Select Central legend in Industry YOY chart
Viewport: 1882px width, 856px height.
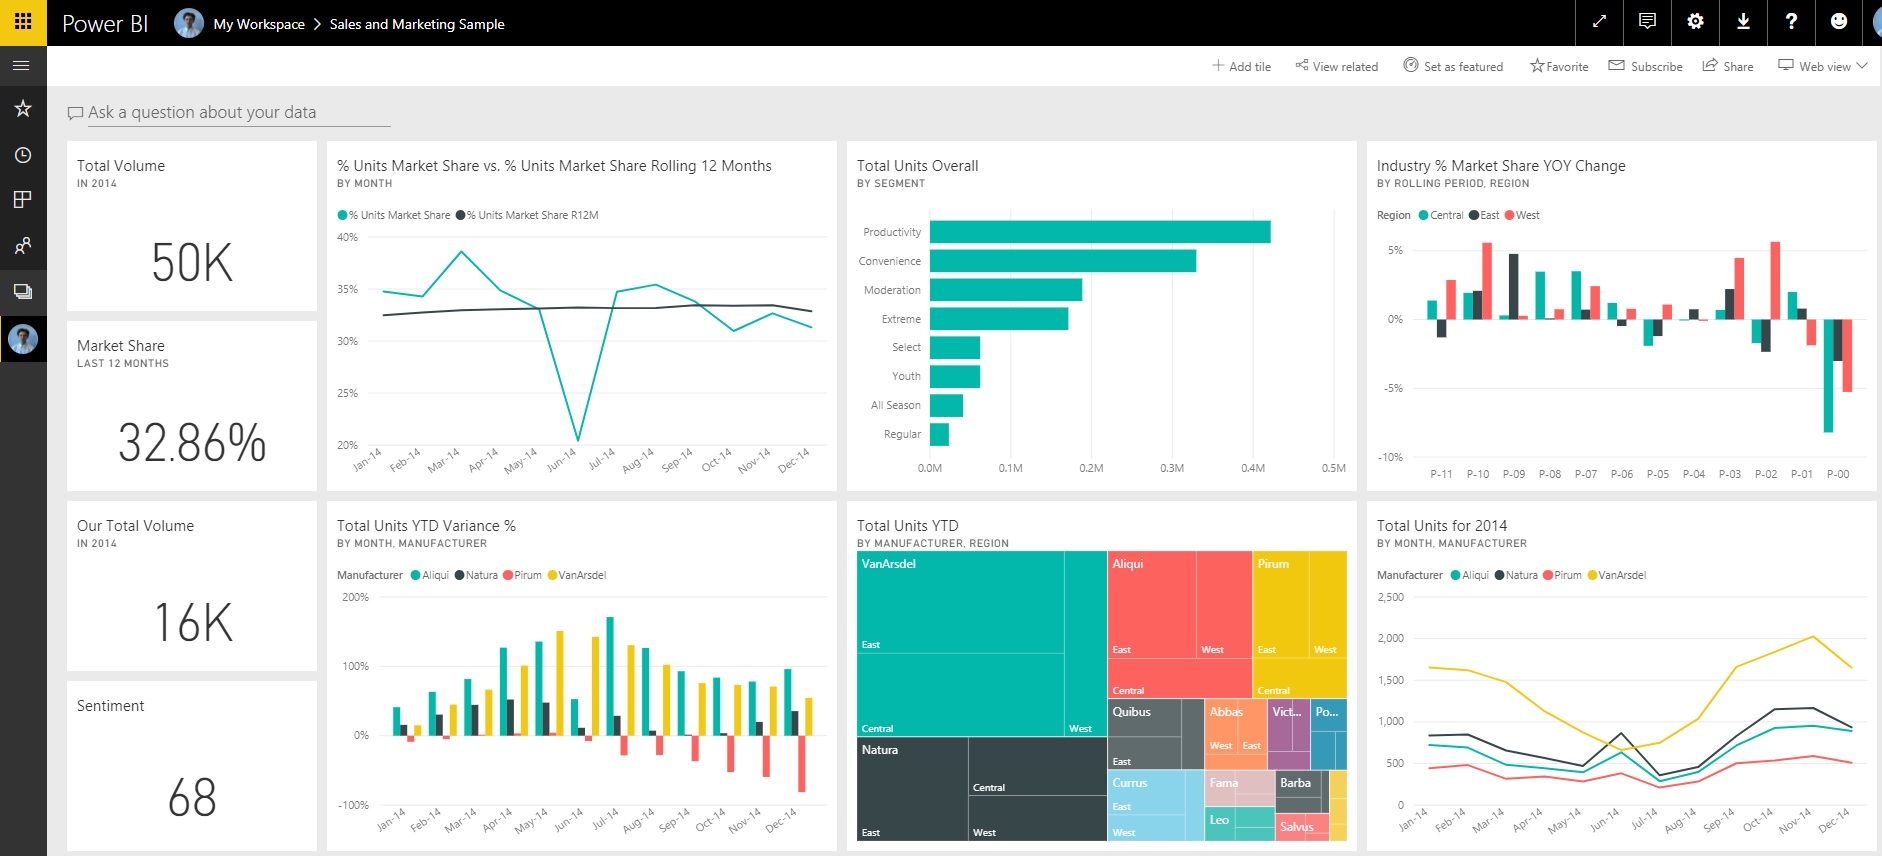click(x=1441, y=215)
